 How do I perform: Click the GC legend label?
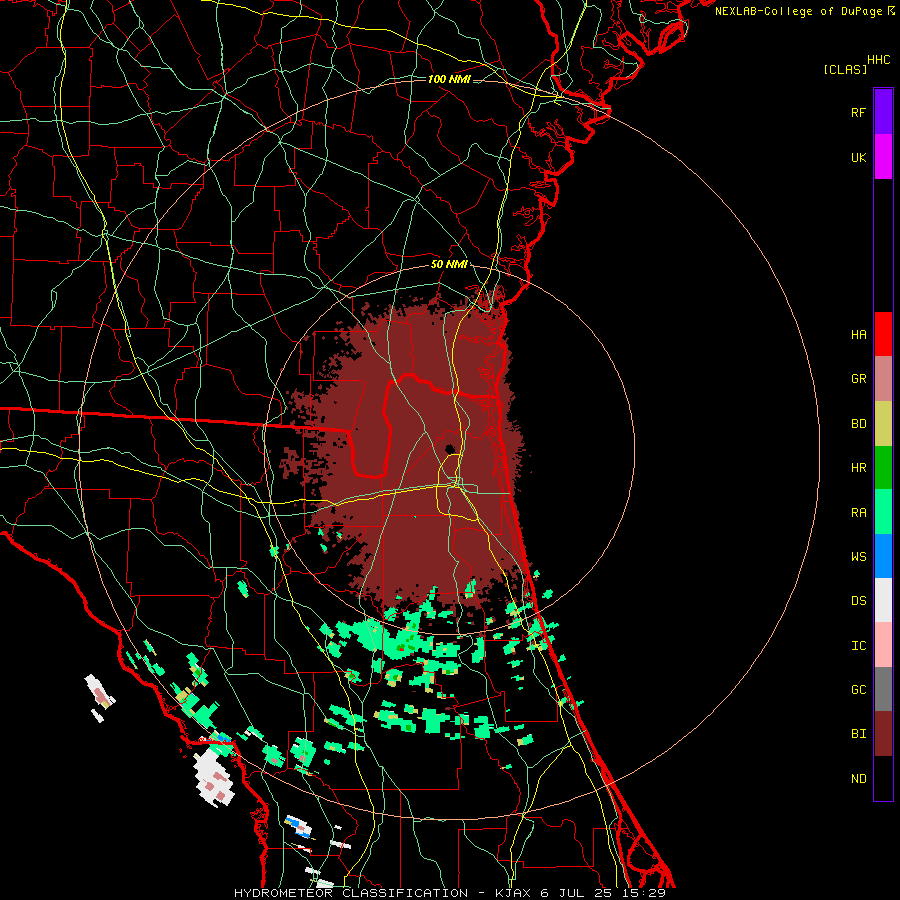coord(858,690)
